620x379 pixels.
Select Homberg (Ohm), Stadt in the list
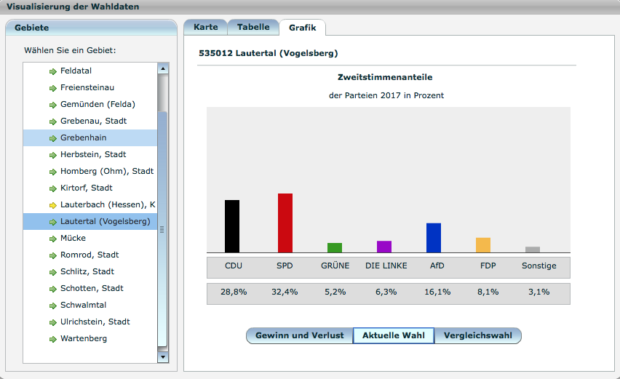coord(90,171)
